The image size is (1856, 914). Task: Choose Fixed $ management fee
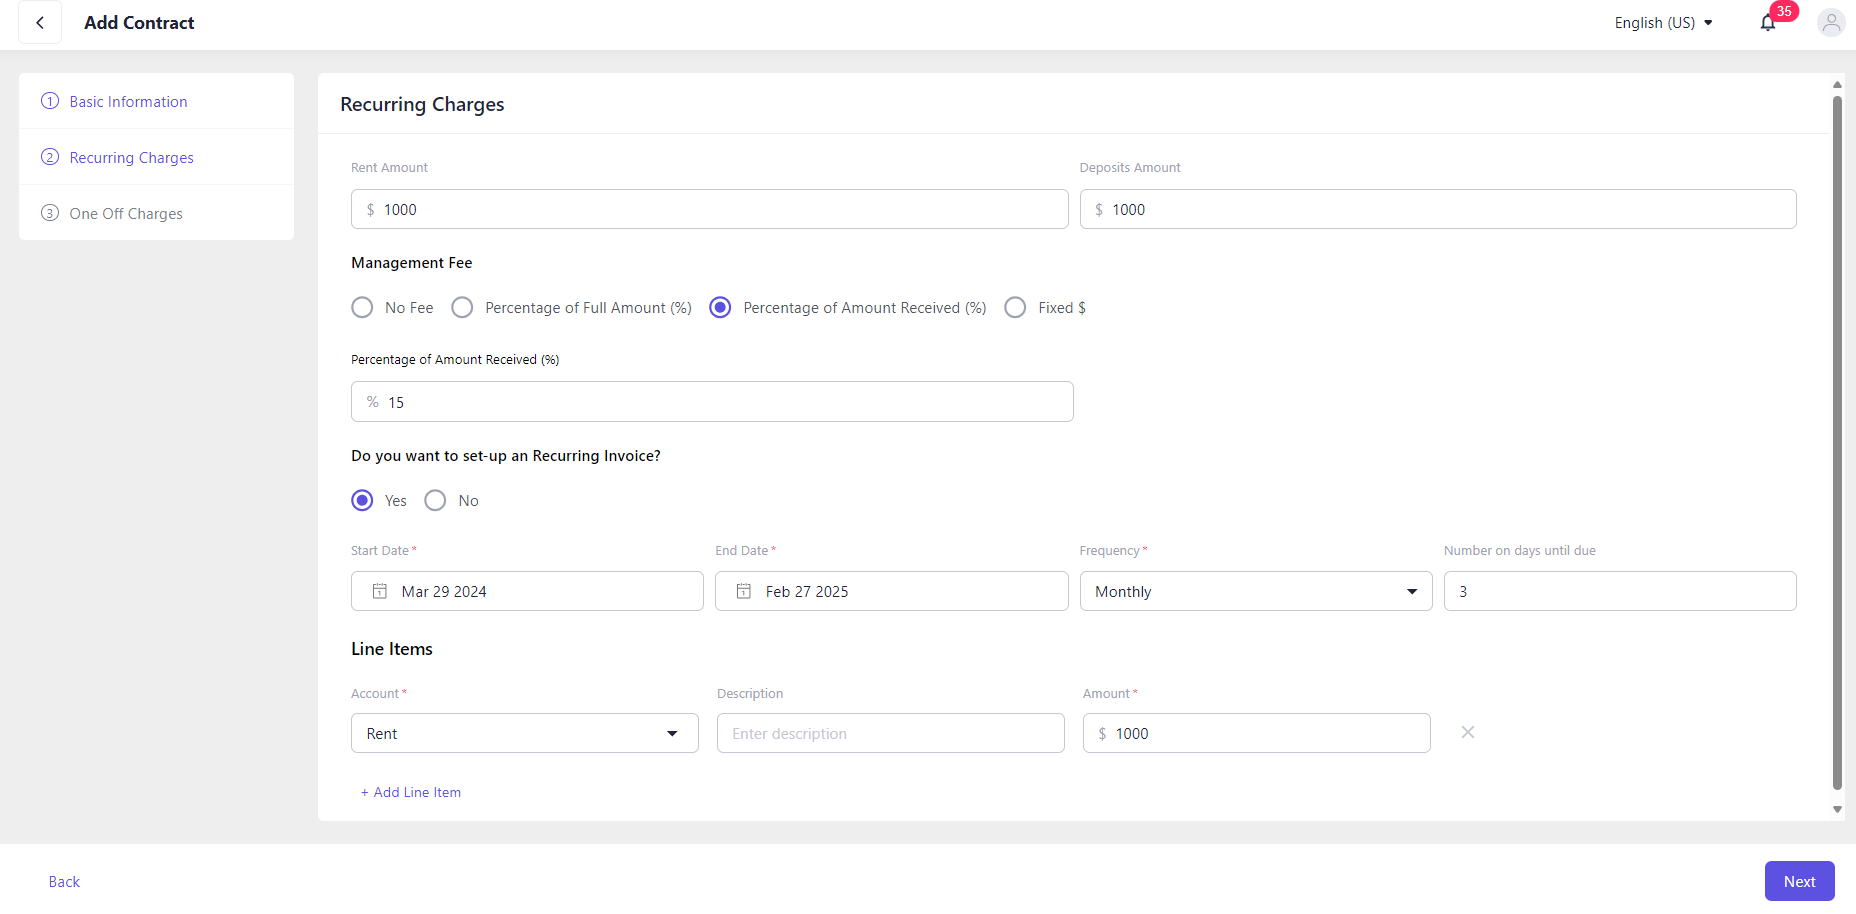(x=1015, y=307)
